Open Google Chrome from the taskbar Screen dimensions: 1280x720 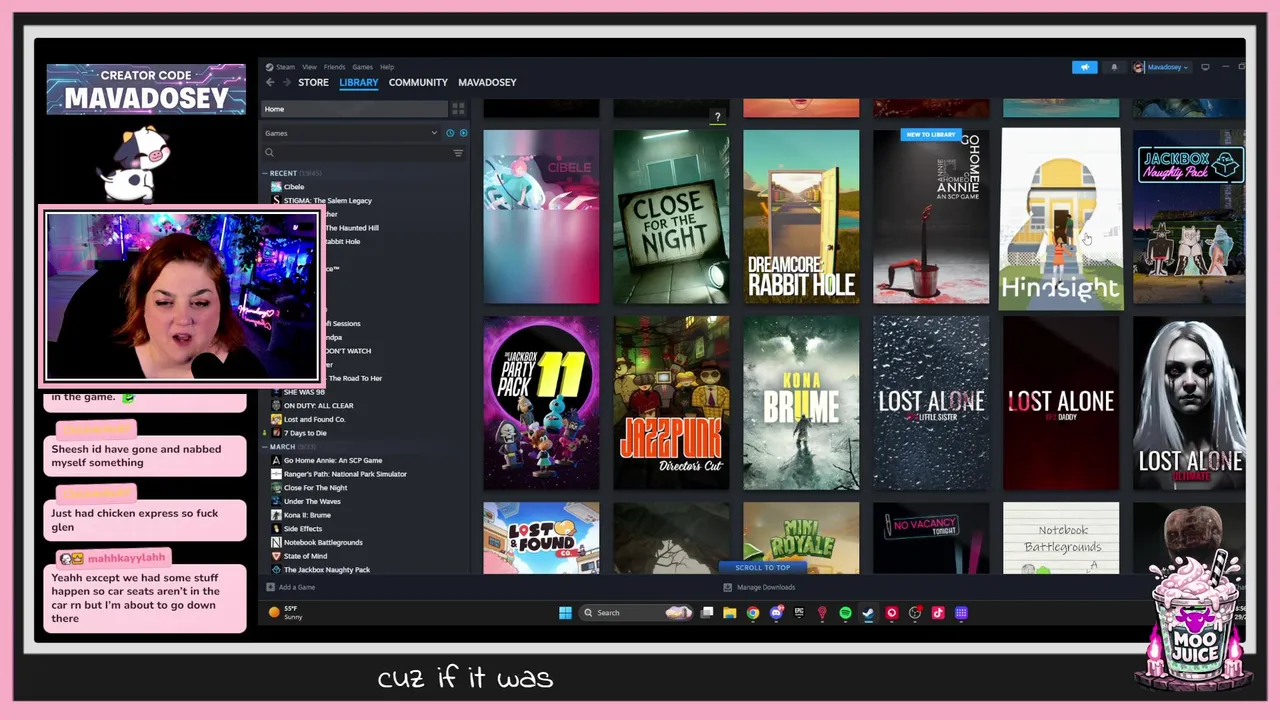tap(753, 613)
